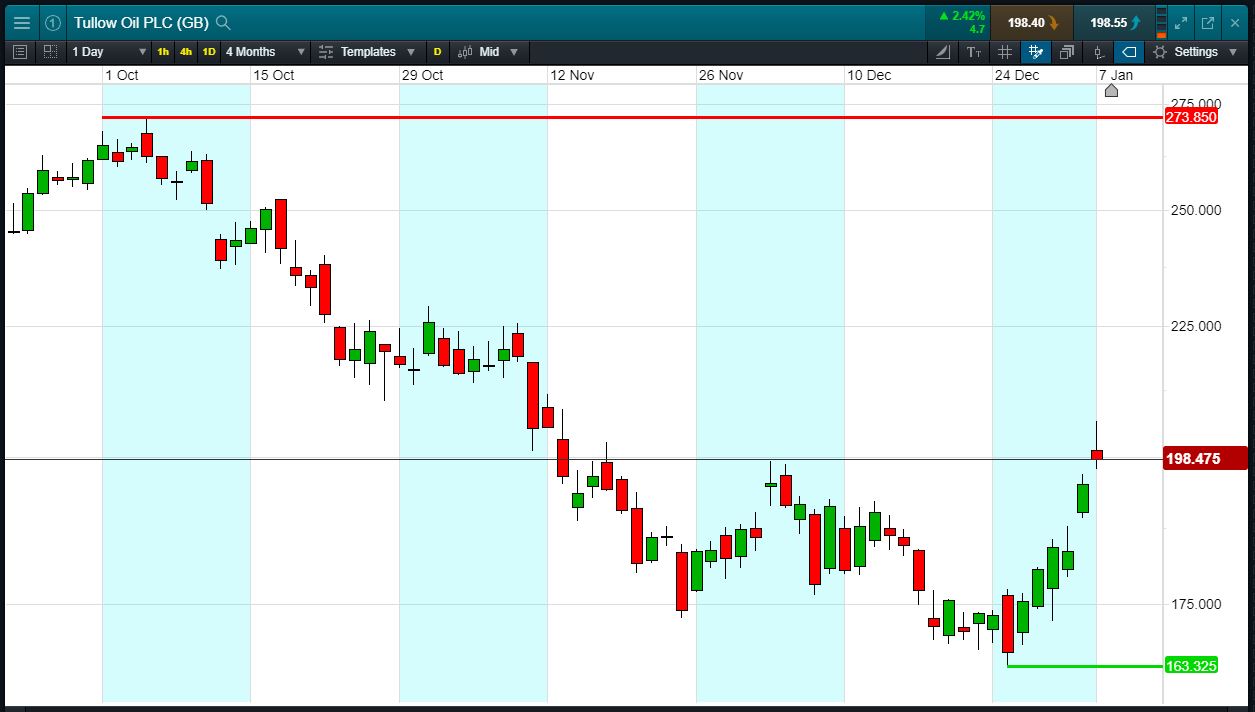Click the sliders icon beside Templates

[326, 52]
